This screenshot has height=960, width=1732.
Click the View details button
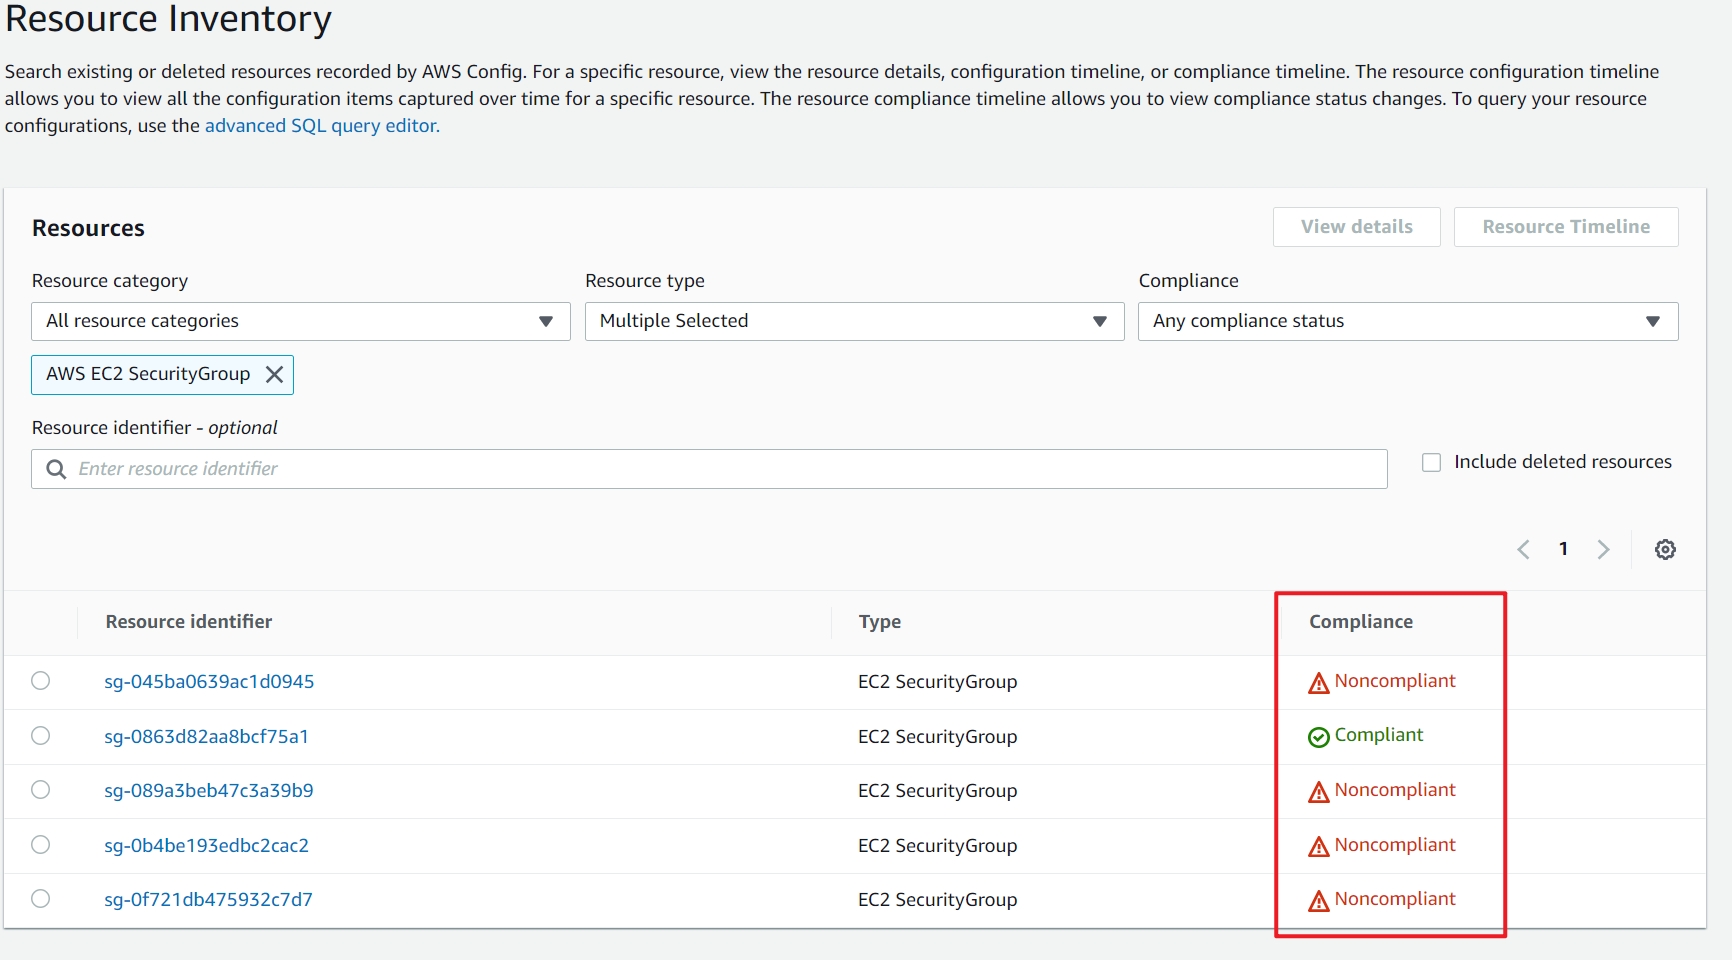tap(1356, 227)
